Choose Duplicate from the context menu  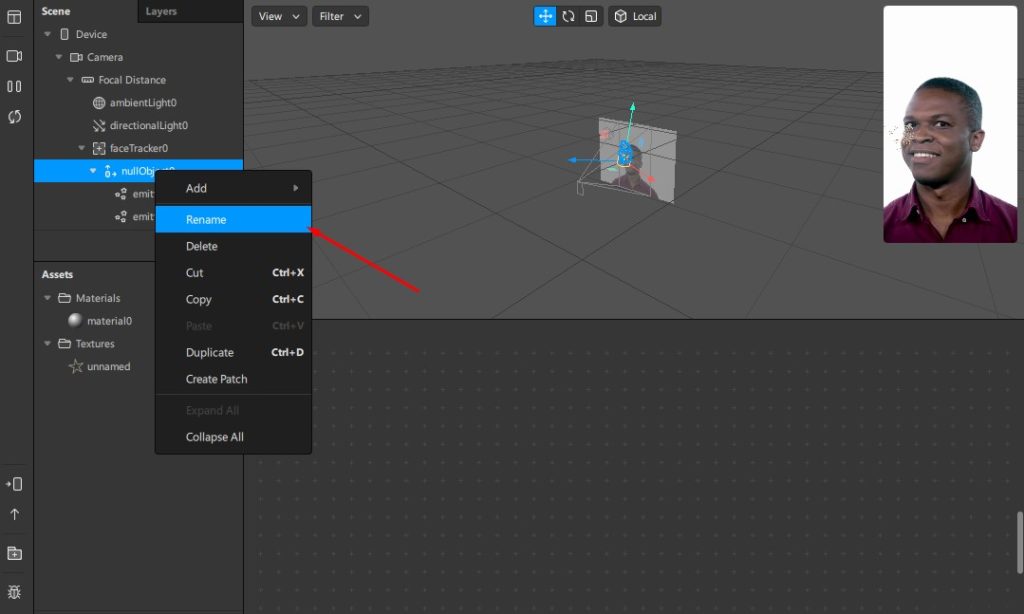[x=210, y=353]
